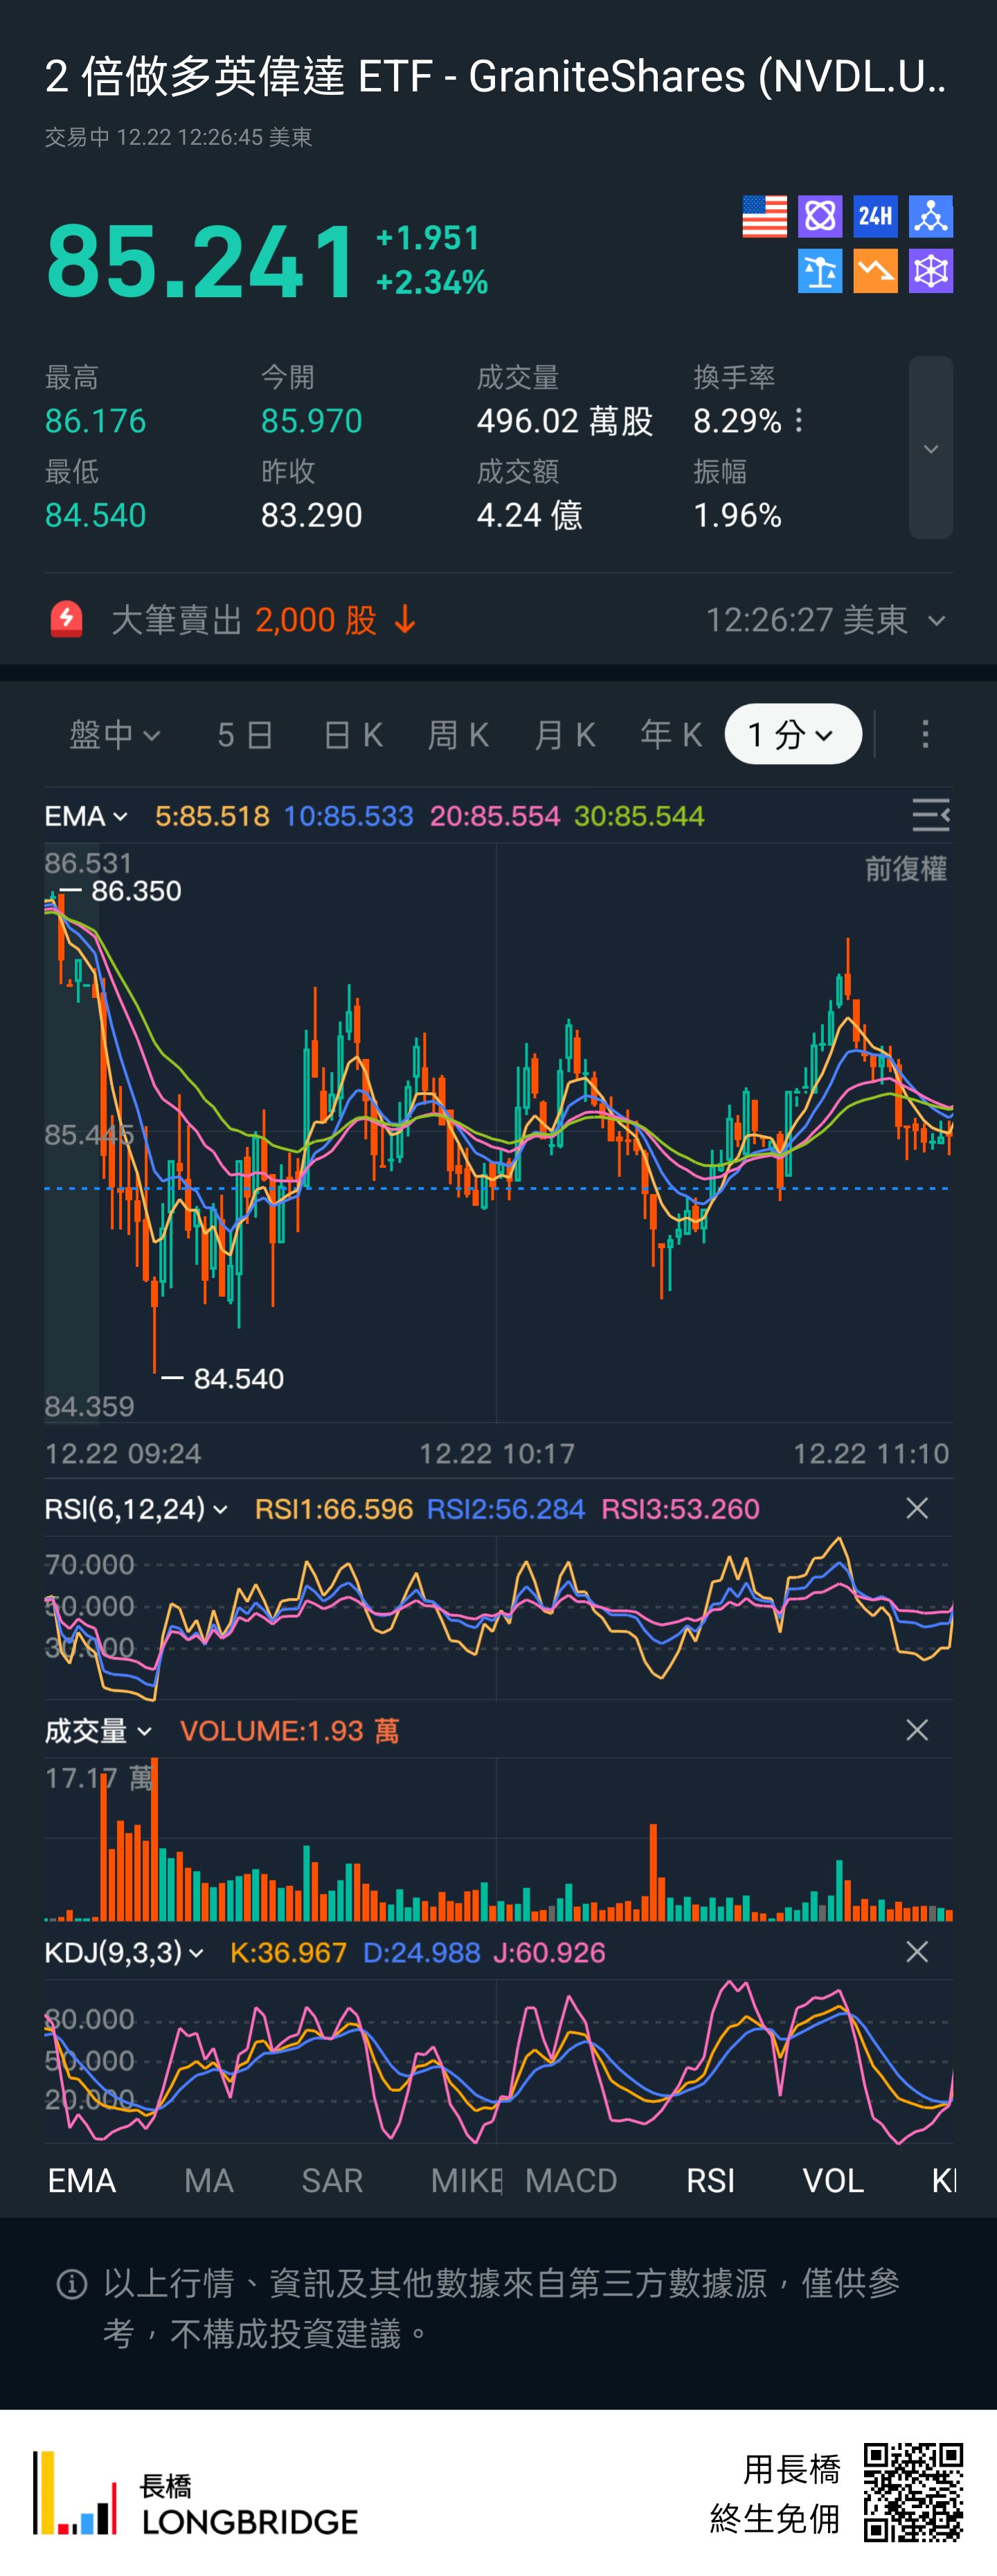
Task: Open the 1分 interval dropdown
Action: coord(792,735)
